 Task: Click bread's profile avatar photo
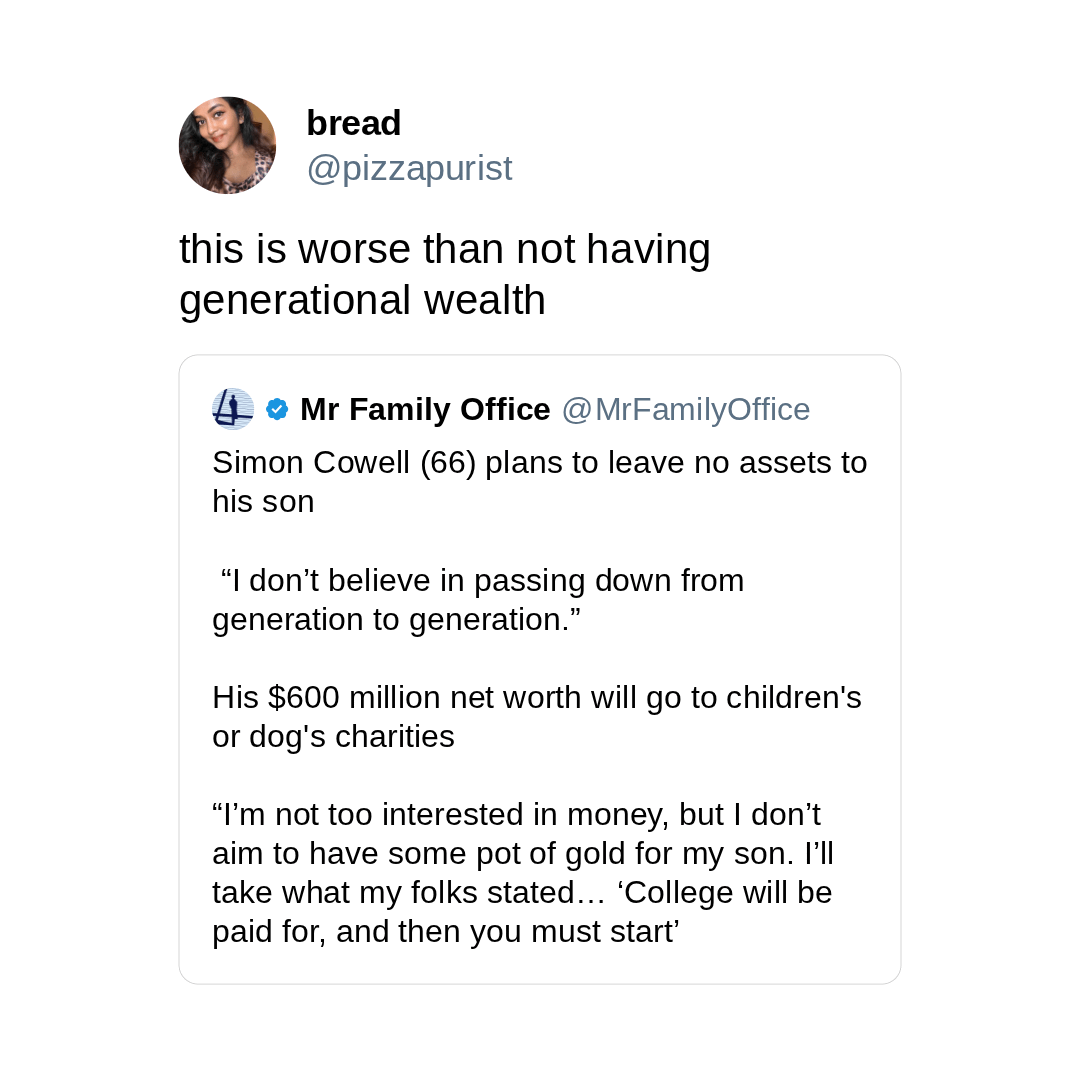click(227, 145)
